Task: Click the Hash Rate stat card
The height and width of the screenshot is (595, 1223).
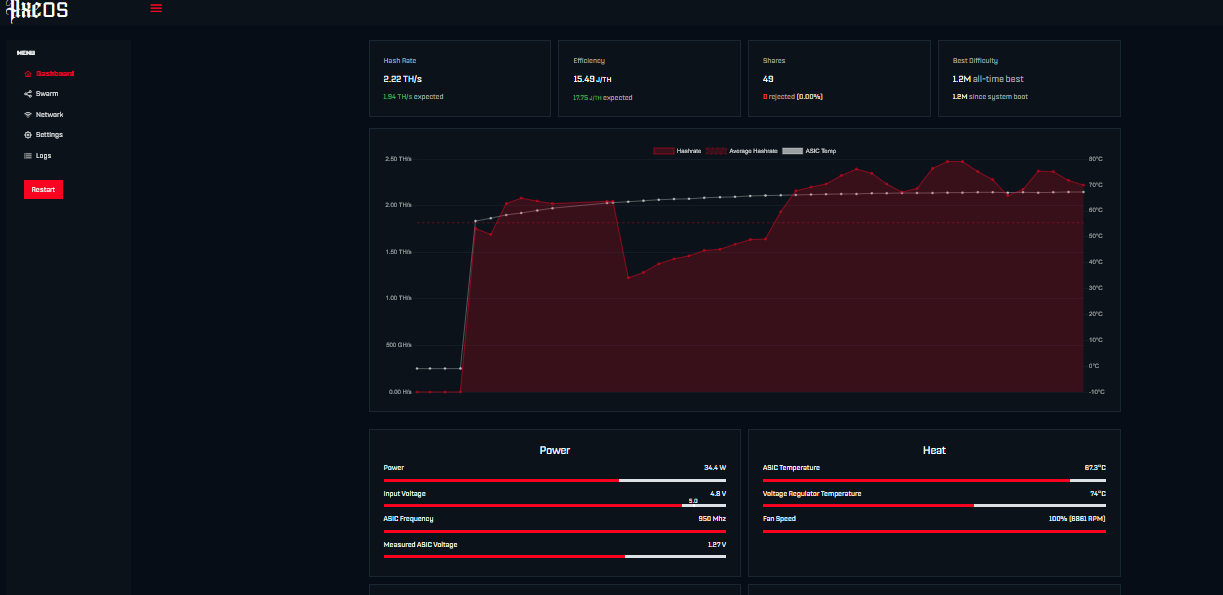Action: (x=459, y=79)
